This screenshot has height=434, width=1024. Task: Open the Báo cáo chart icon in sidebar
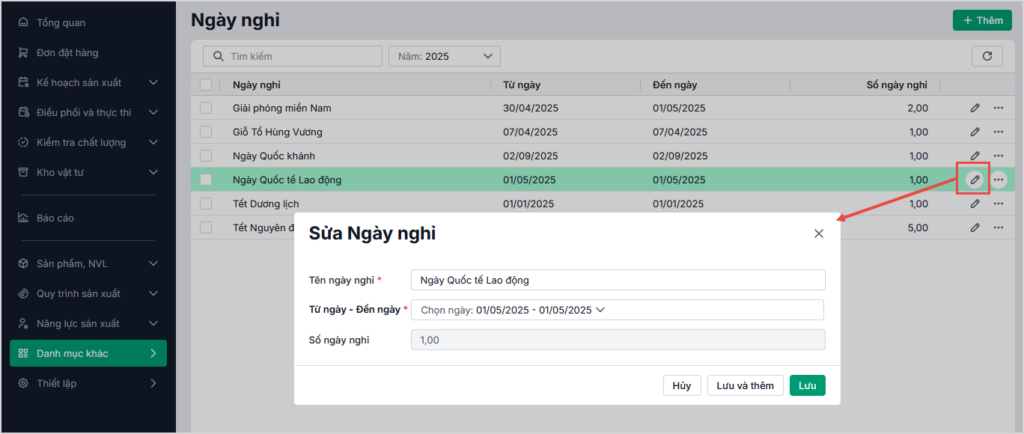23,218
